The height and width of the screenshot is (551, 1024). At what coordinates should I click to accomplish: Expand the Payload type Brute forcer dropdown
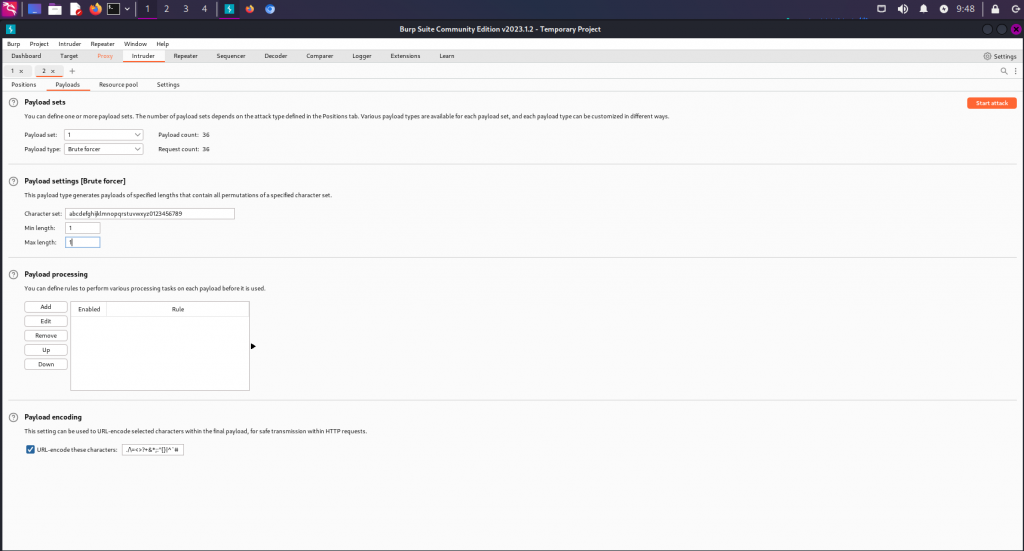click(103, 149)
